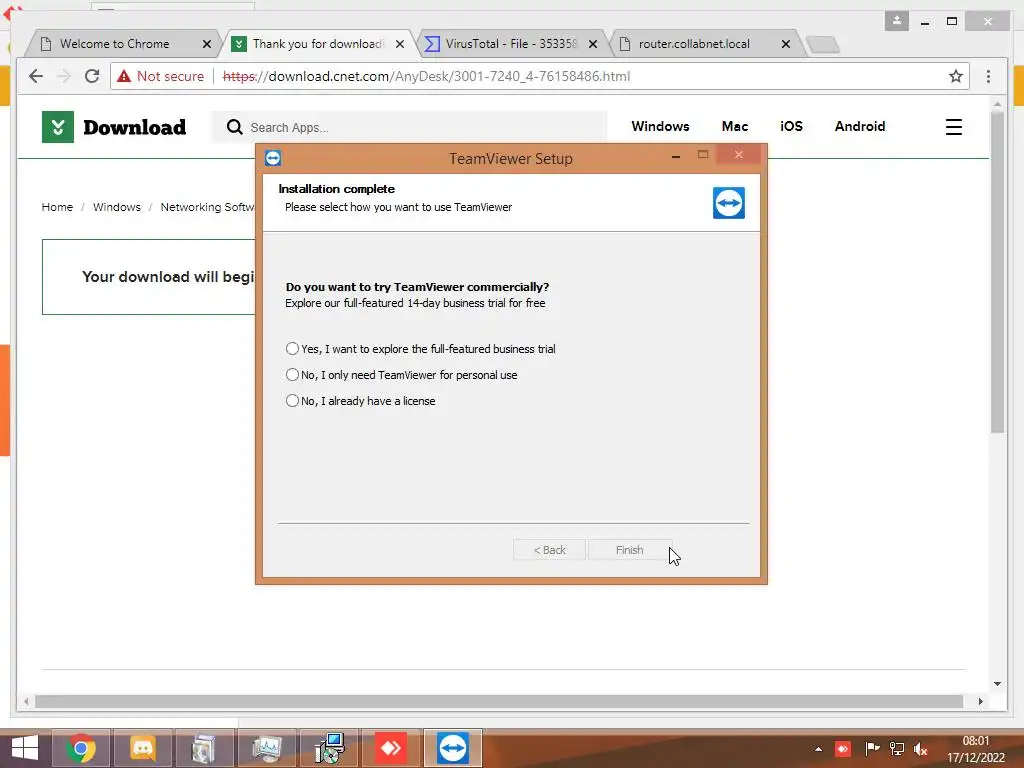Show hidden system tray icons

pos(818,749)
